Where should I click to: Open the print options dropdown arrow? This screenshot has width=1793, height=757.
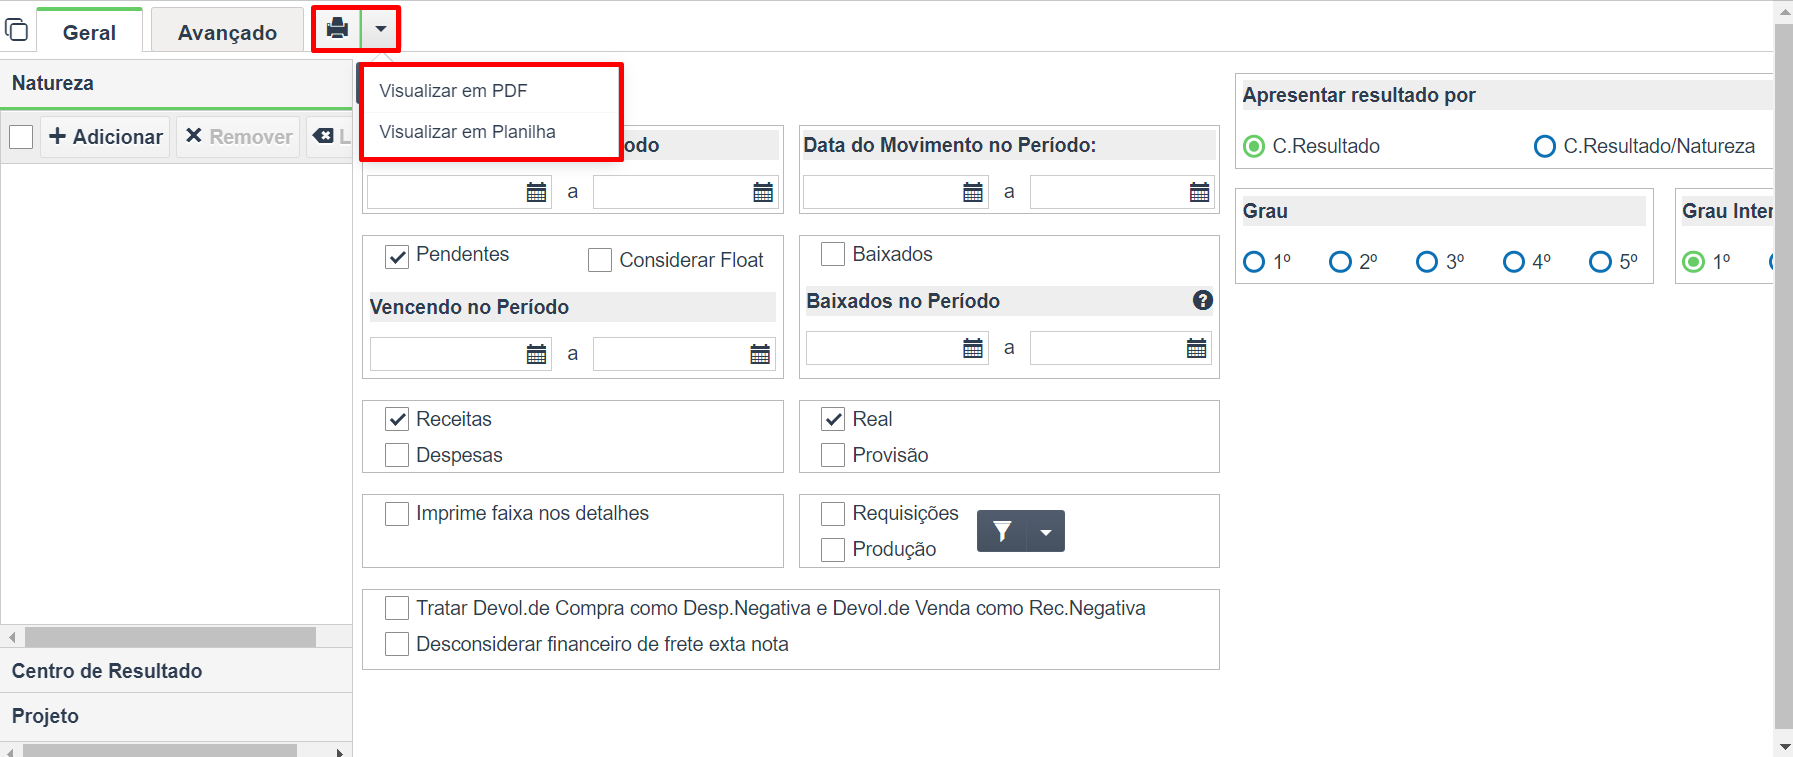tap(381, 29)
